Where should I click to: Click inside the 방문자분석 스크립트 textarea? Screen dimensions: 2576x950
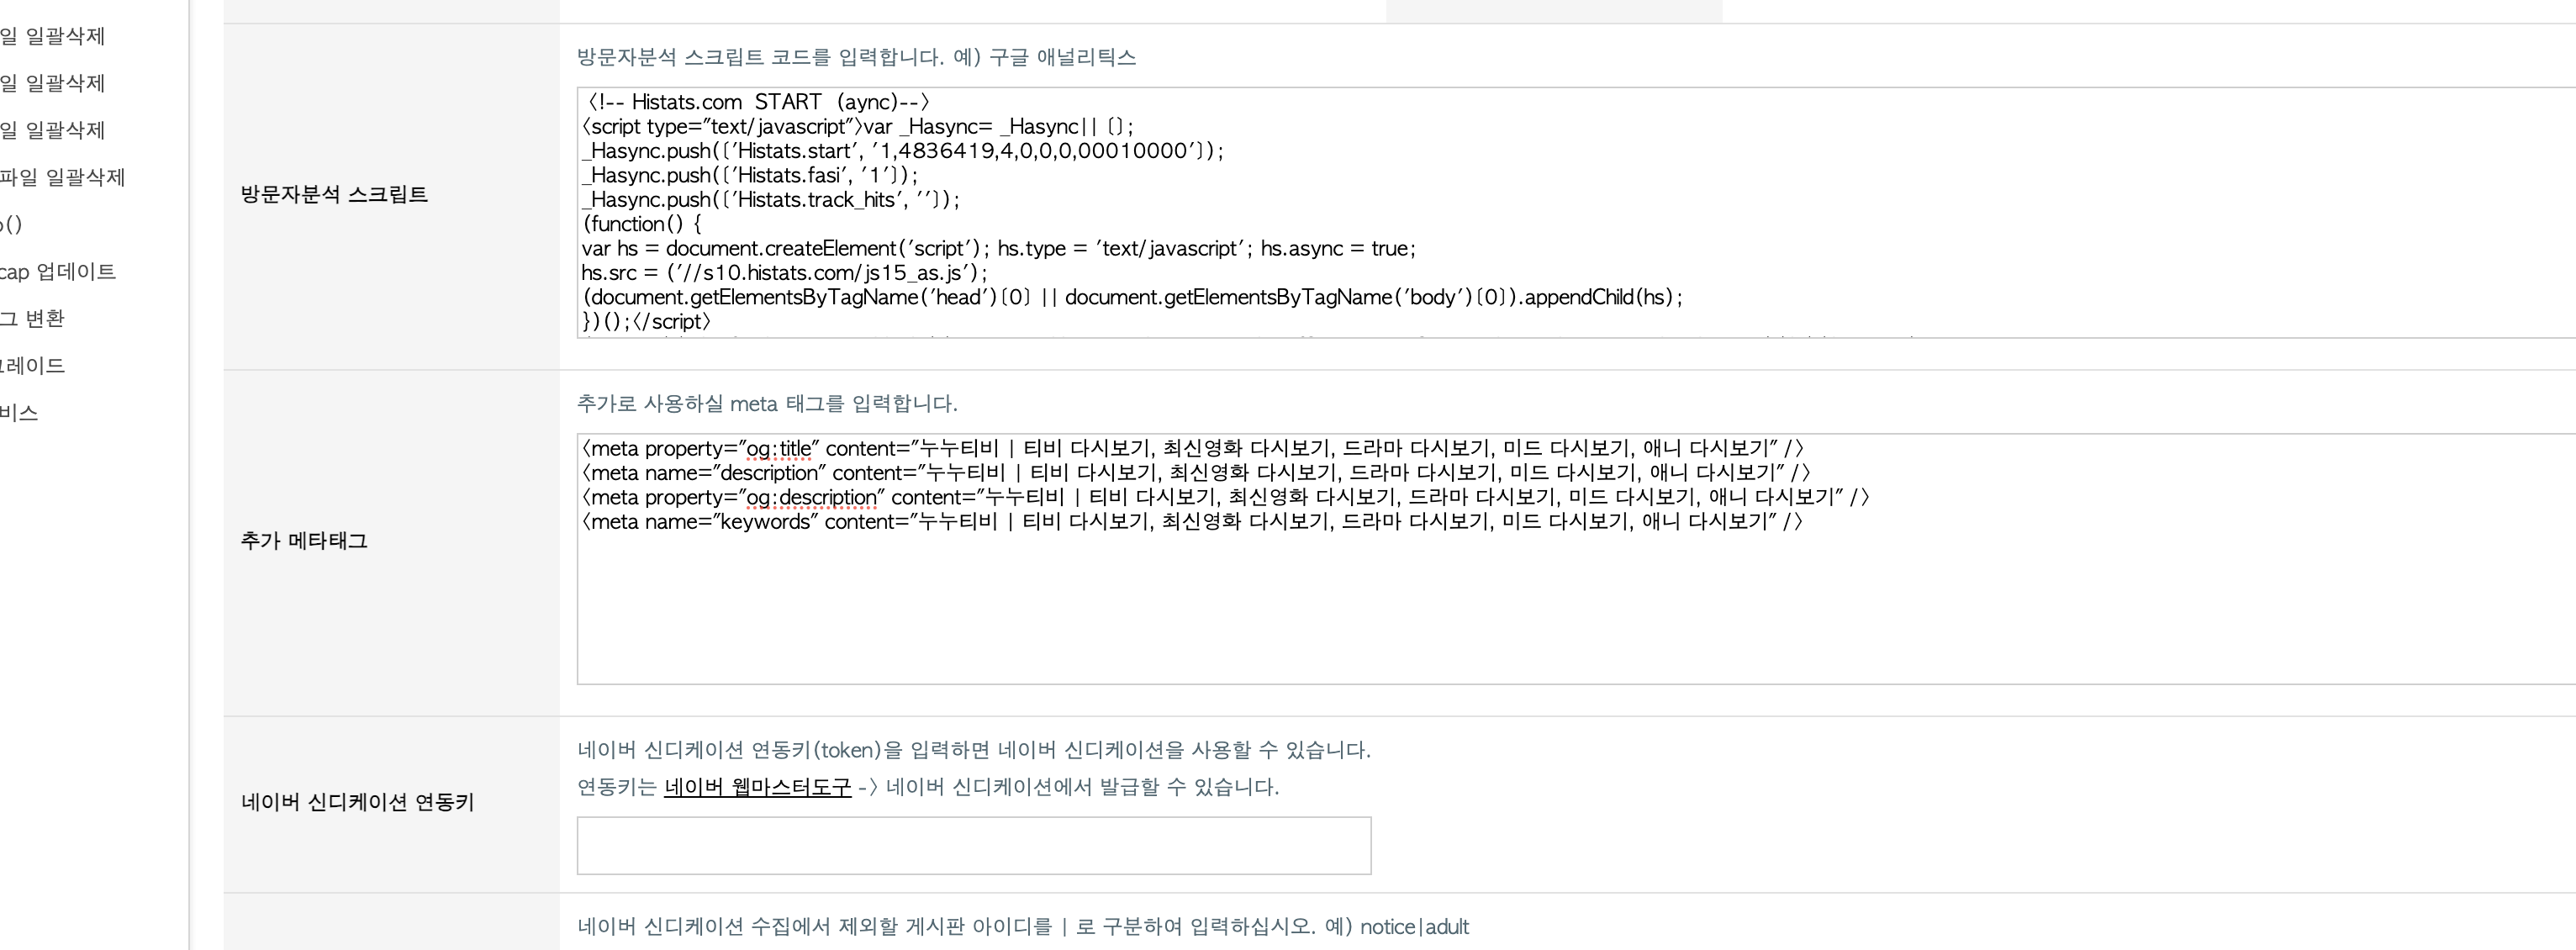1576,212
